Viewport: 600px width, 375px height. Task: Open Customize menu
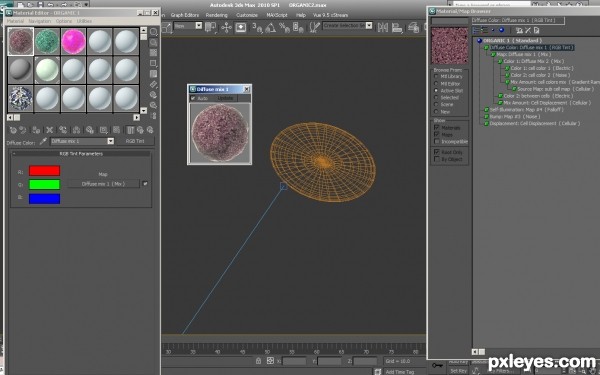247,15
